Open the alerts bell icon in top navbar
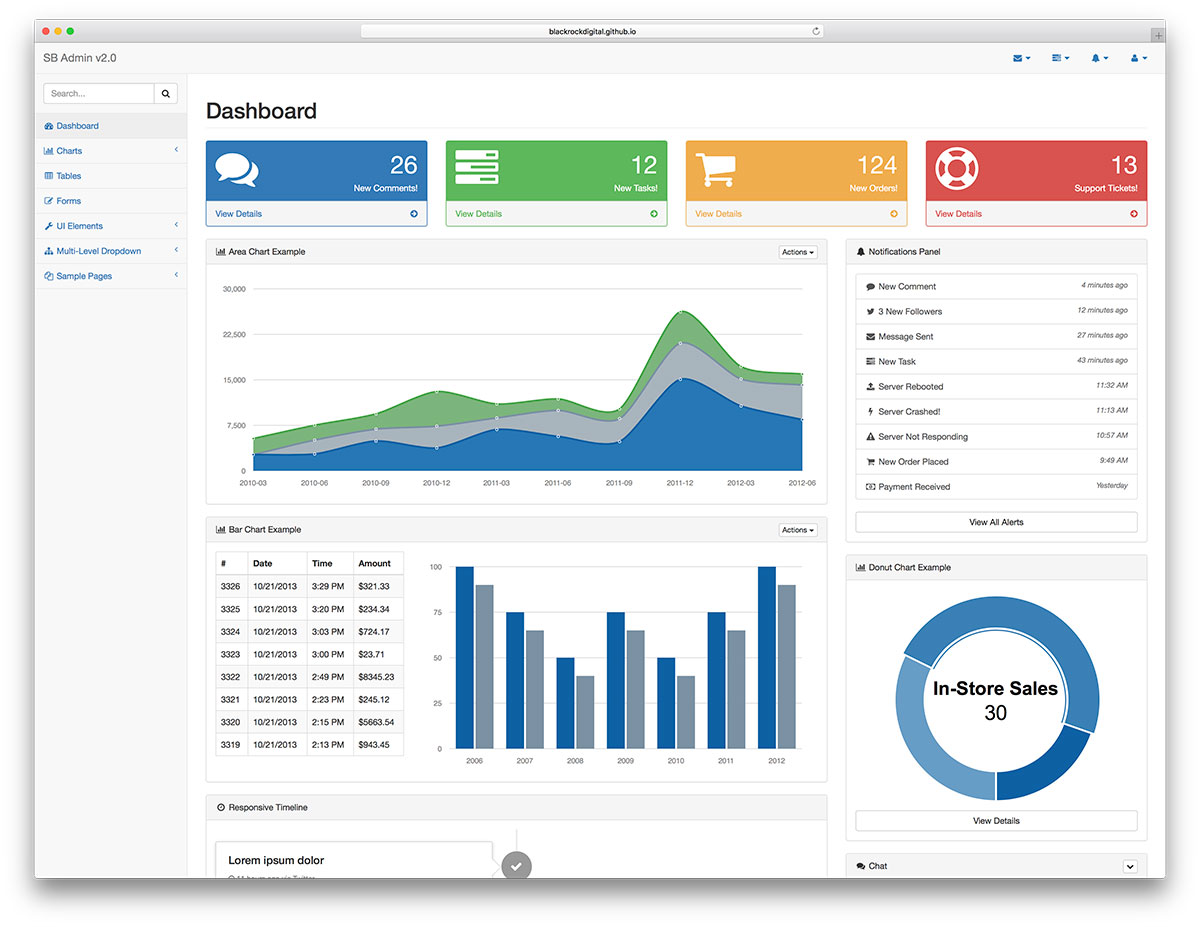This screenshot has height=927, width=1200. 1098,58
